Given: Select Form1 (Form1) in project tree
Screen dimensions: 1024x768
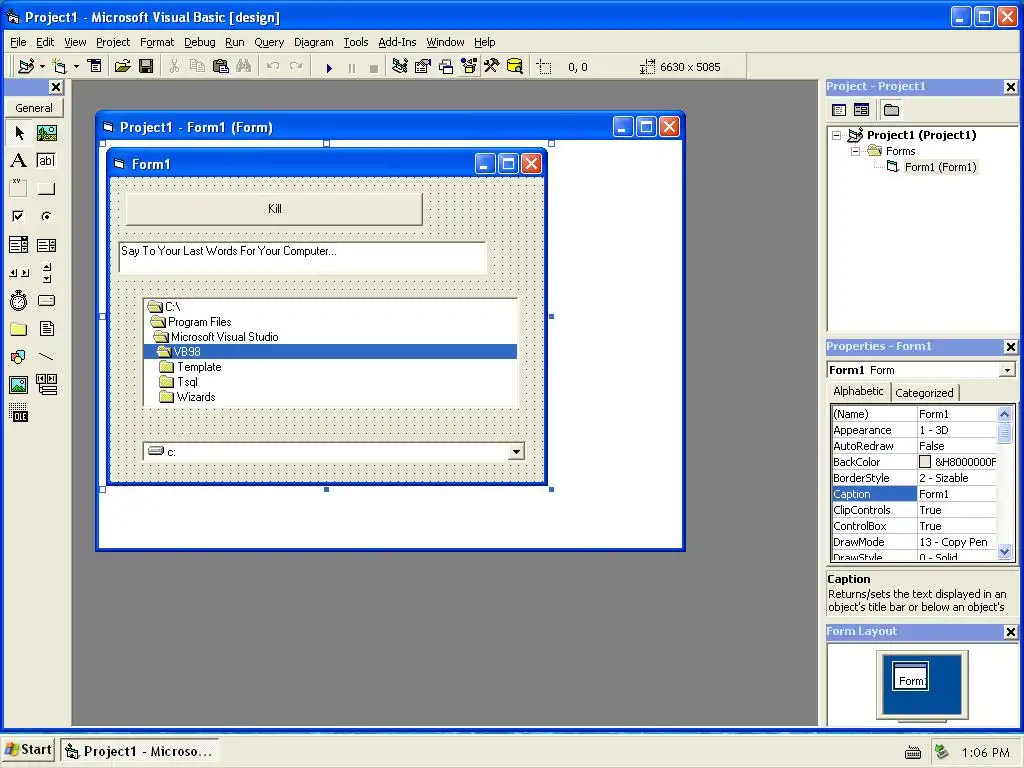Looking at the screenshot, I should [x=940, y=167].
